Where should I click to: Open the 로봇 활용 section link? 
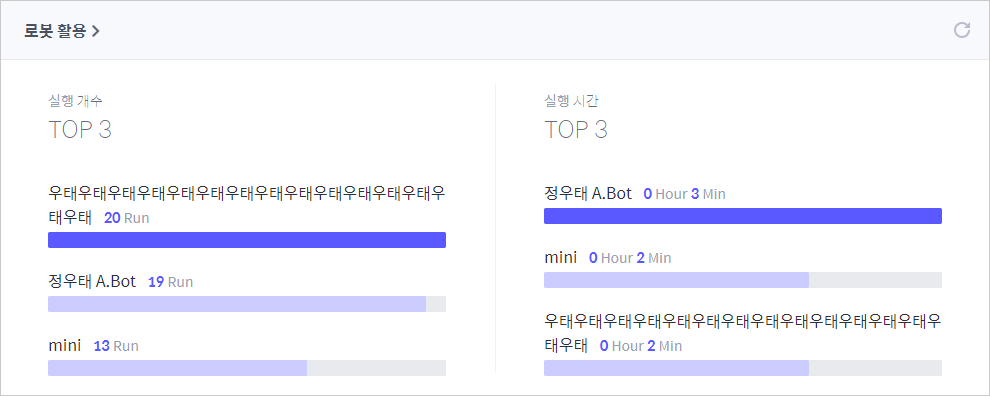(x=62, y=31)
